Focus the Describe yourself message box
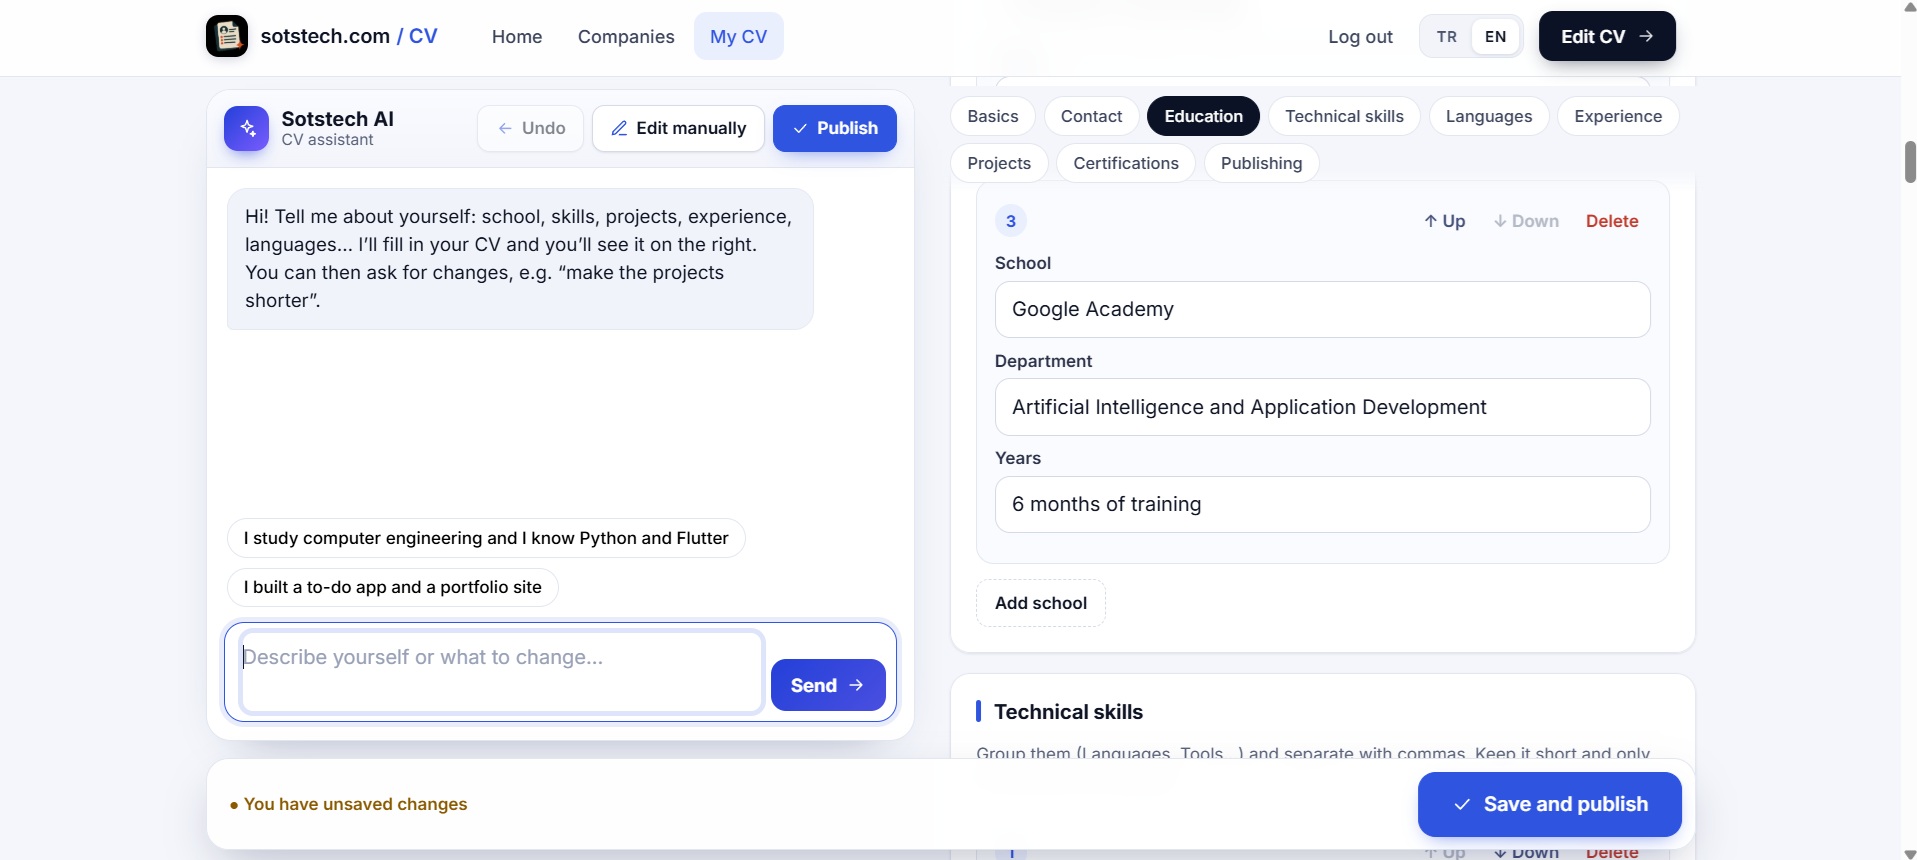Viewport: 1917px width, 860px height. tap(502, 672)
